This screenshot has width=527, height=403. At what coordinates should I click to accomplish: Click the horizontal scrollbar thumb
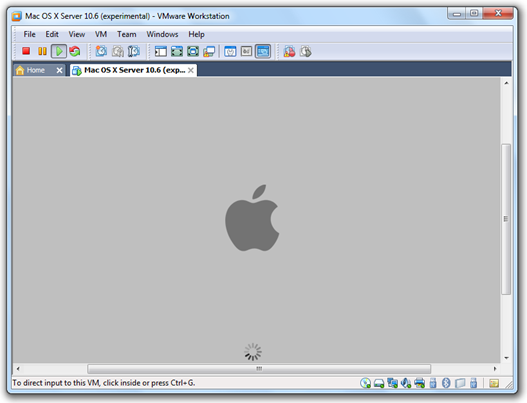point(259,369)
